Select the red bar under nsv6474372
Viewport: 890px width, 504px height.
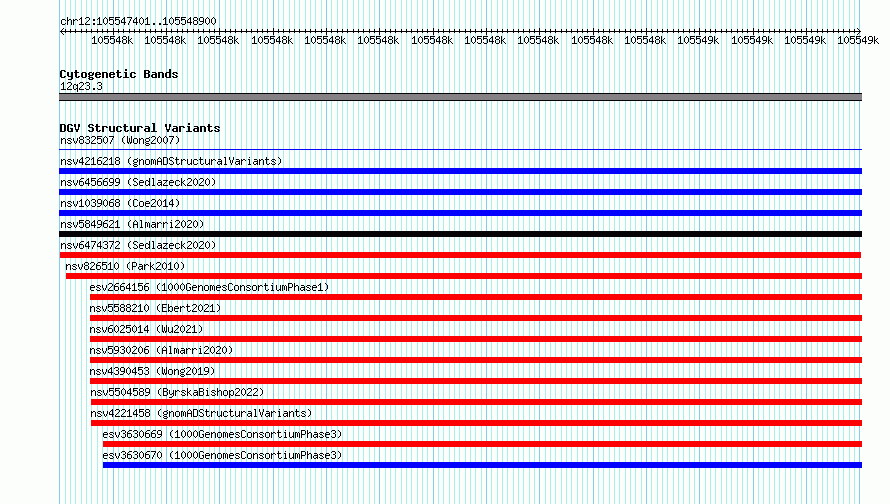point(460,255)
